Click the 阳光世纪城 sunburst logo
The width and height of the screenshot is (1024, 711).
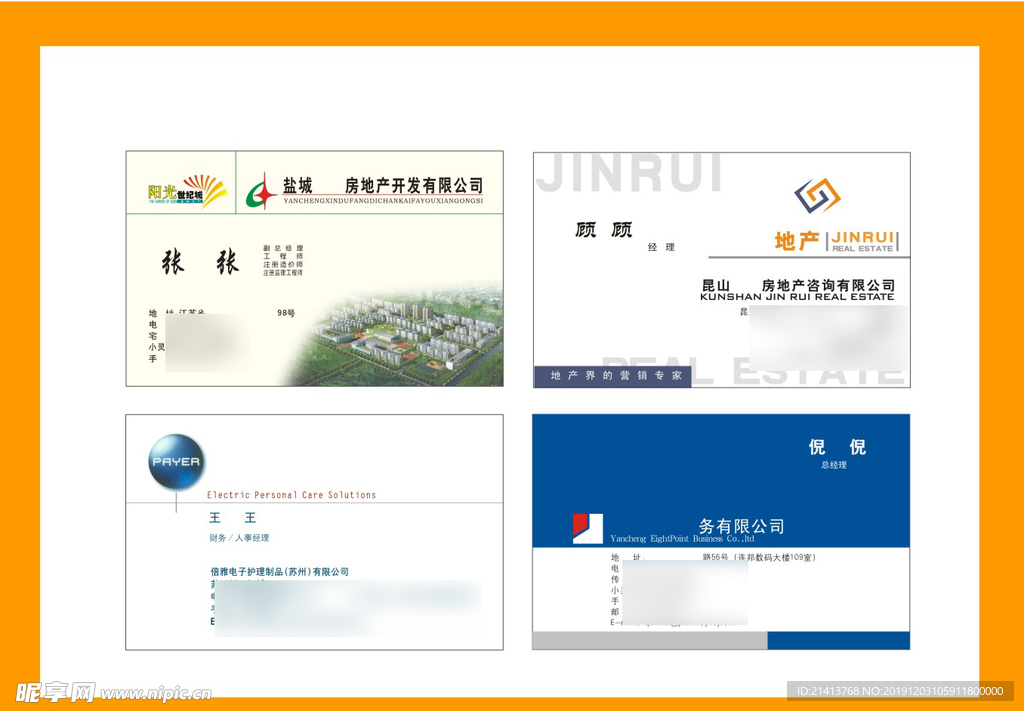tap(187, 189)
